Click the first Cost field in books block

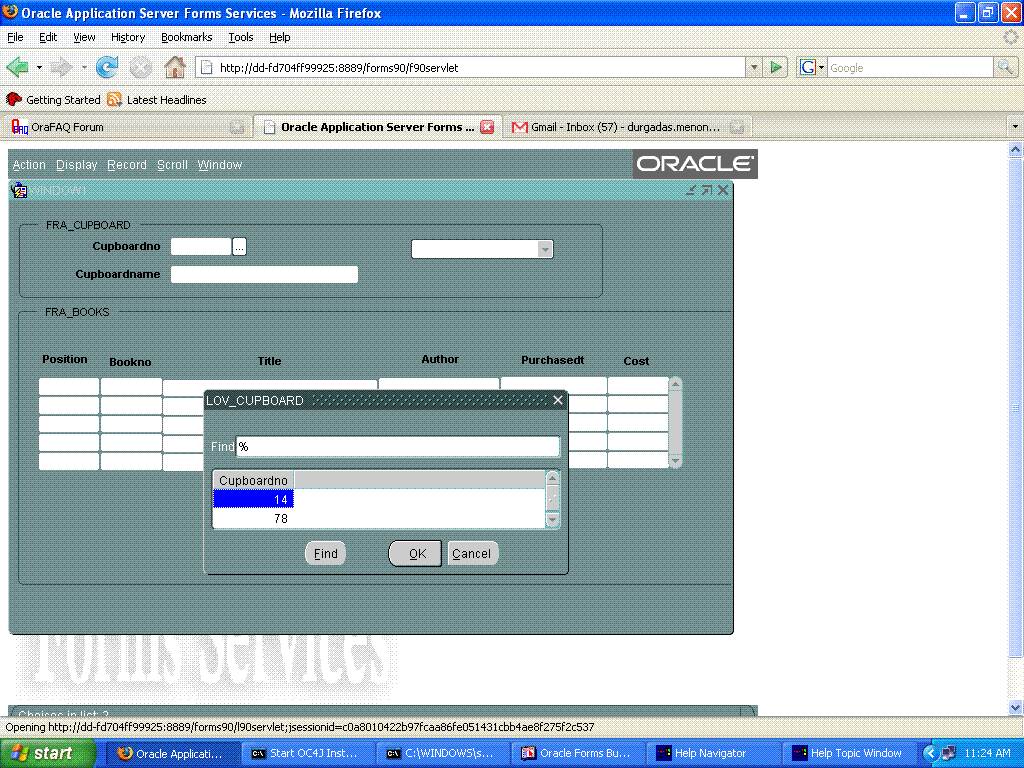(x=638, y=386)
